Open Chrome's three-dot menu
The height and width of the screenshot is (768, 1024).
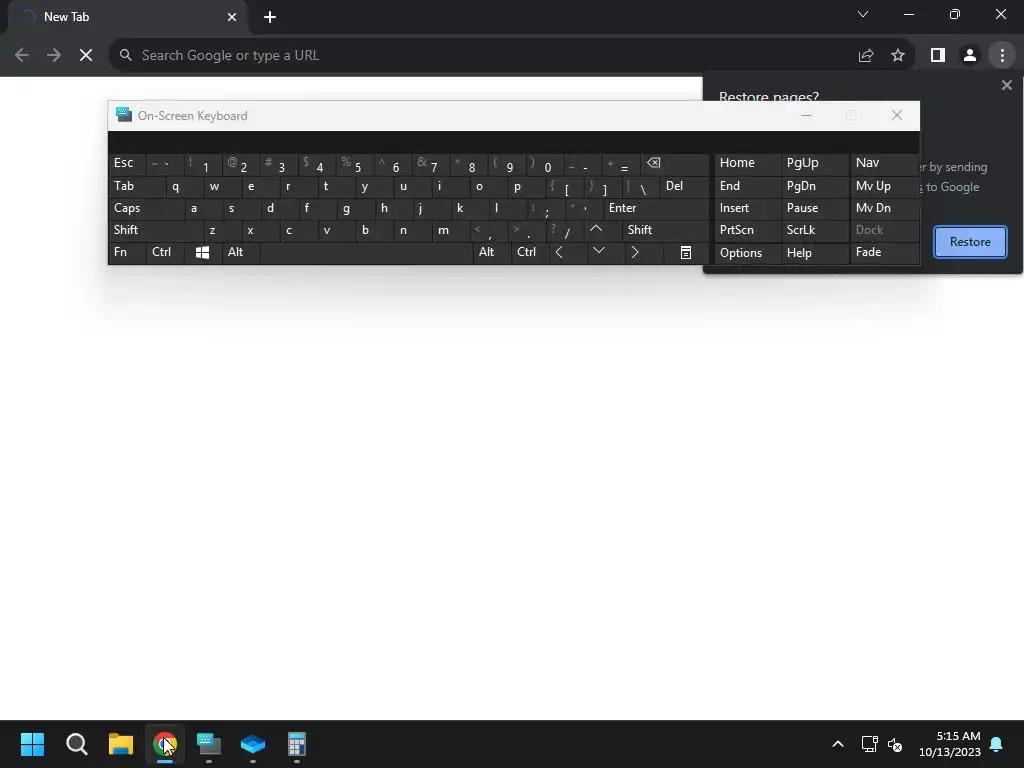1002,56
